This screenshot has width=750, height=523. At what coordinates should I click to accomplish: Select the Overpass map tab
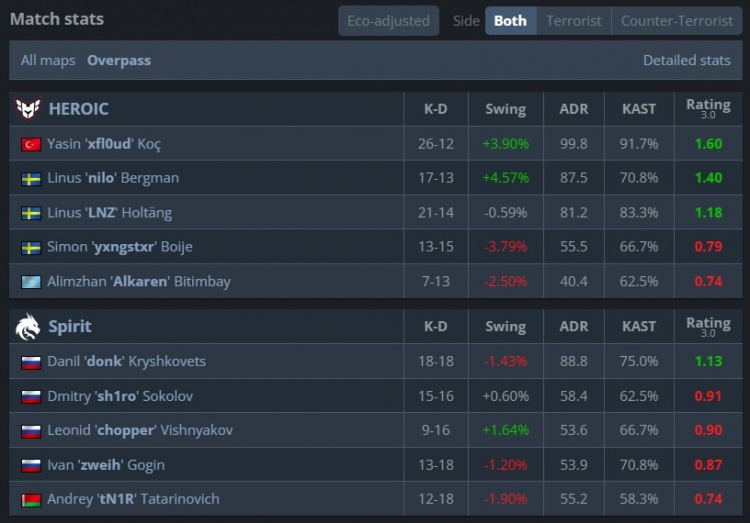pos(119,60)
